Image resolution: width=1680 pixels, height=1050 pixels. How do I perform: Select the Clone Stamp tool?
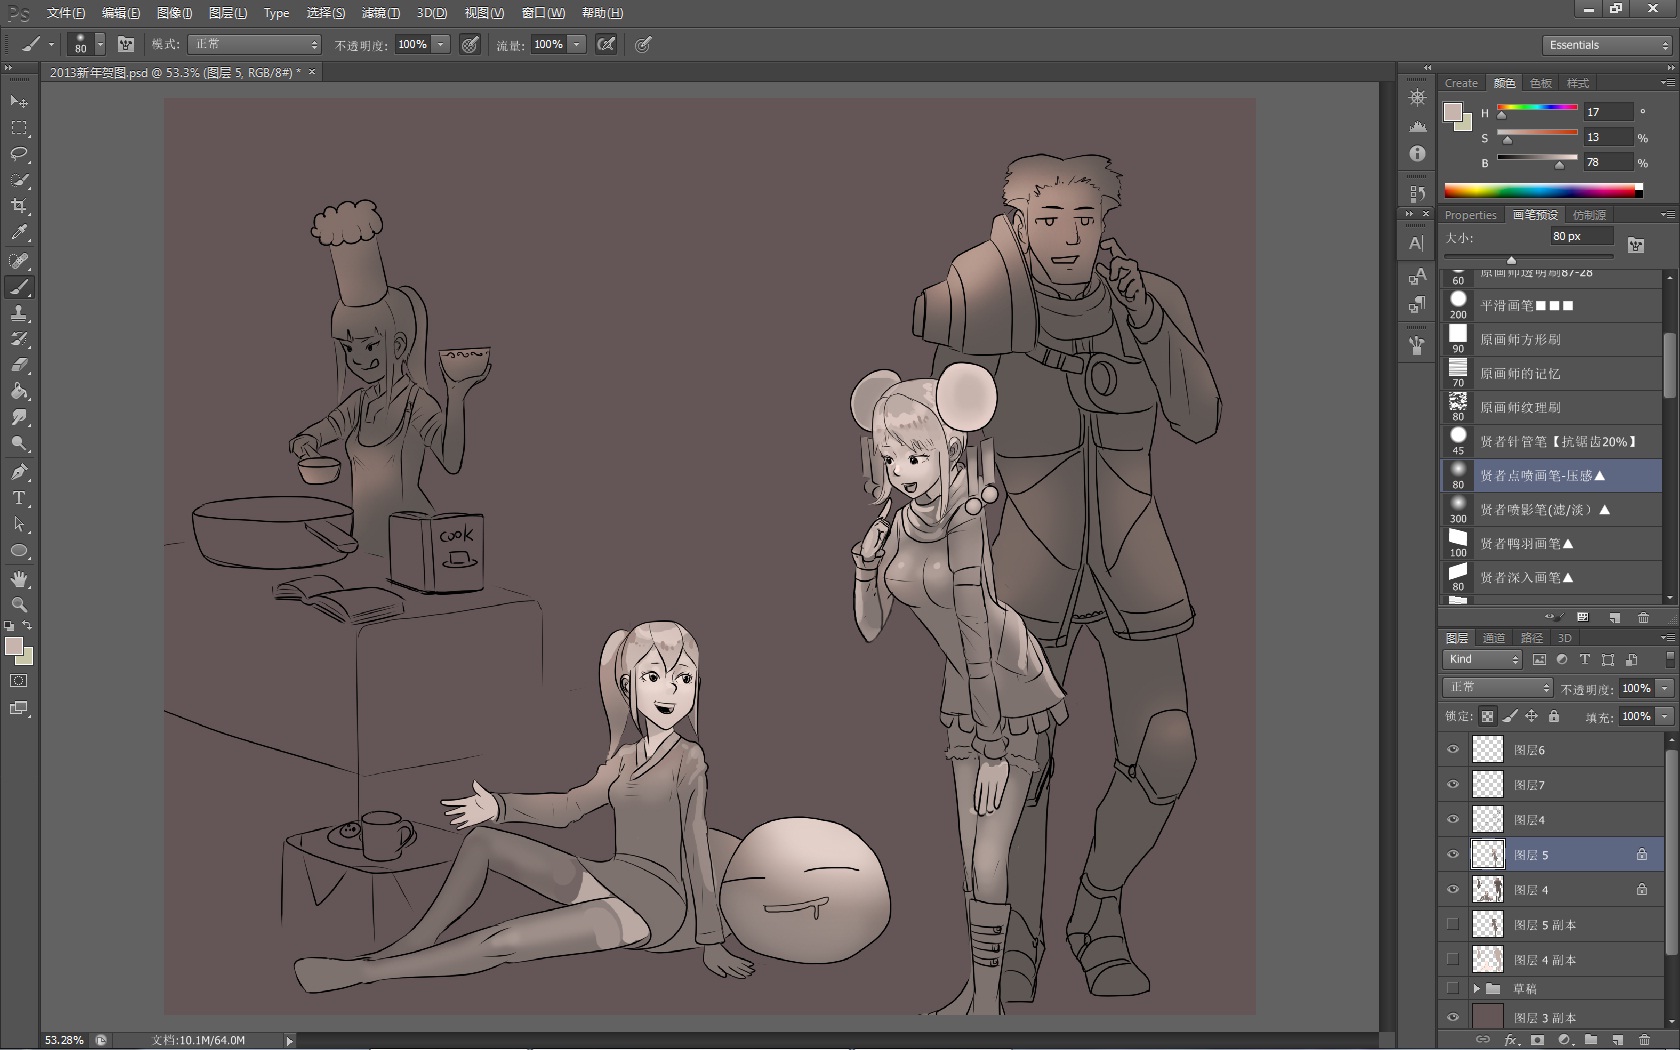coord(19,313)
